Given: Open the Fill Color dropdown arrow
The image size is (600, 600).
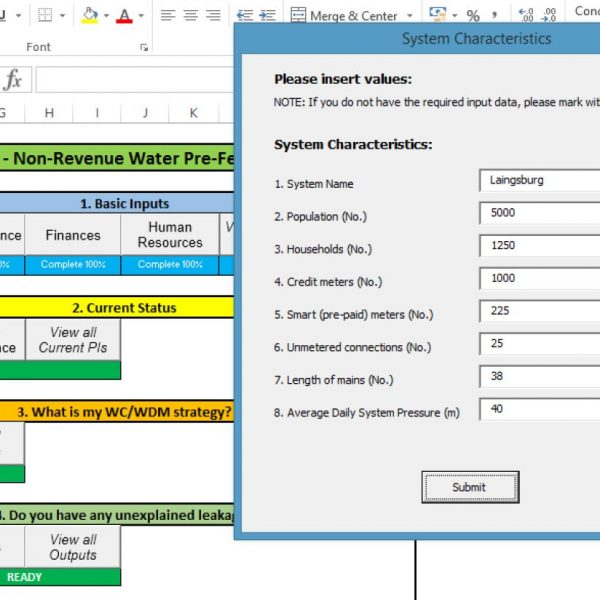Looking at the screenshot, I should (106, 16).
